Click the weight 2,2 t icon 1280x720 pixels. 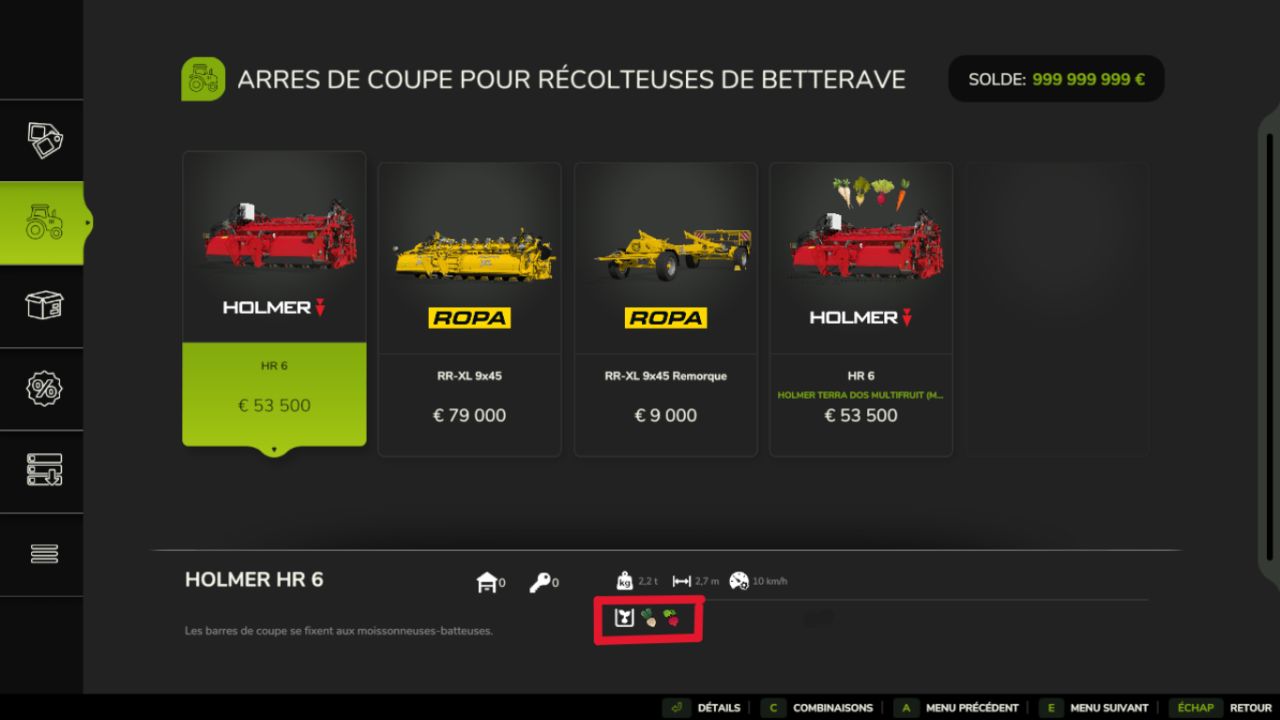tap(625, 581)
